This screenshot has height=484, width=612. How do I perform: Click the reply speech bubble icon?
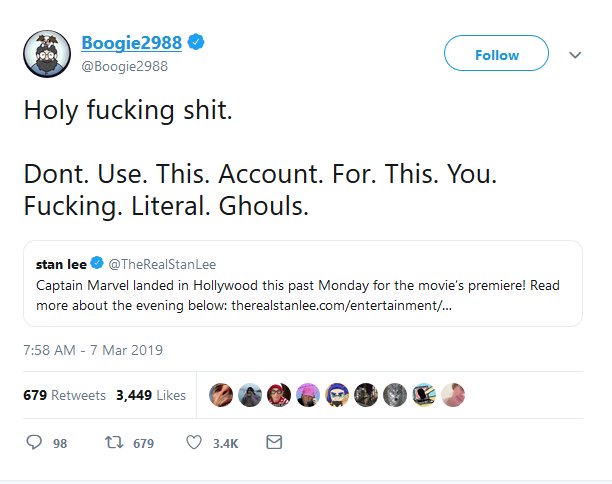coord(32,442)
